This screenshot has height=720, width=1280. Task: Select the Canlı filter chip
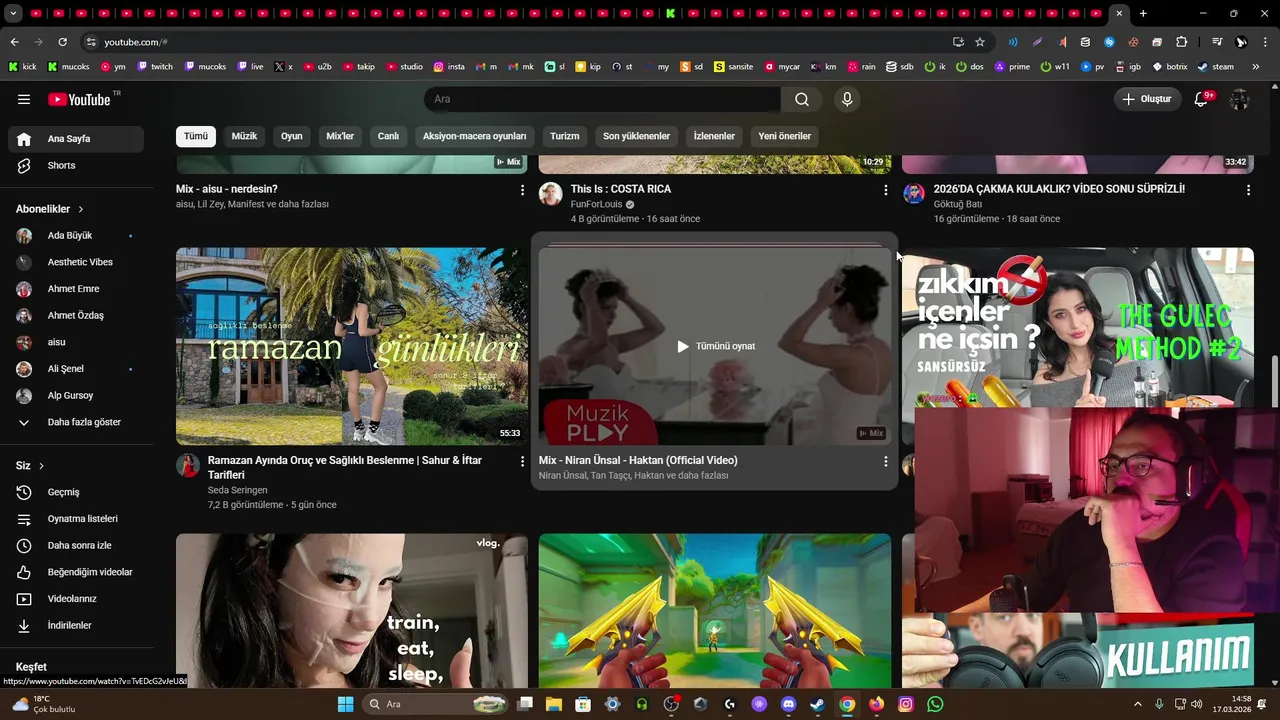pos(388,136)
